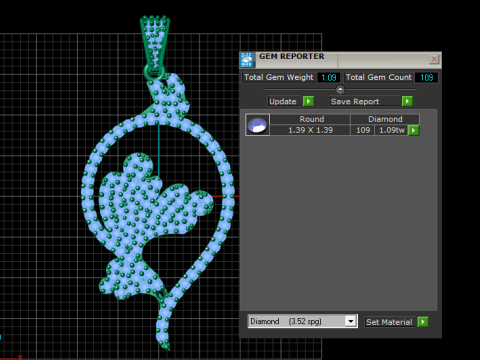Click the Round column header
This screenshot has width=480, height=360.
[311, 119]
